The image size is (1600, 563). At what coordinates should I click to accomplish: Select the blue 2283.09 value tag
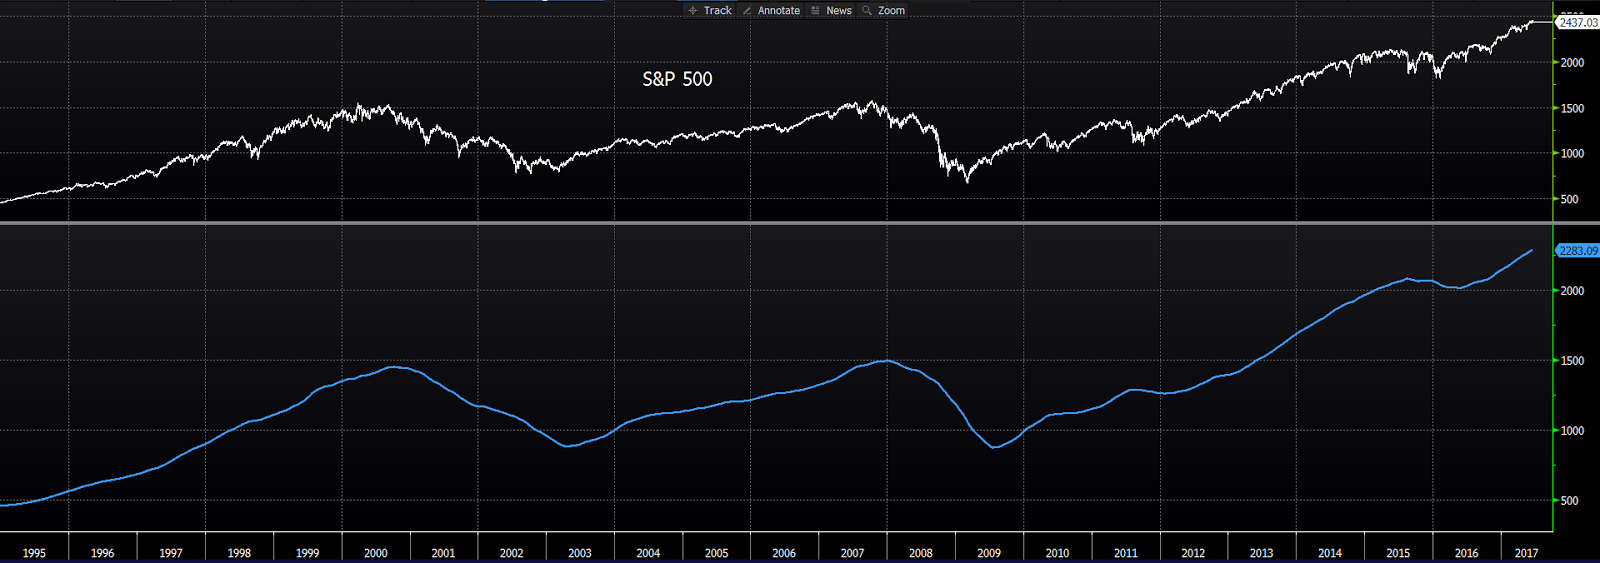tap(1577, 250)
